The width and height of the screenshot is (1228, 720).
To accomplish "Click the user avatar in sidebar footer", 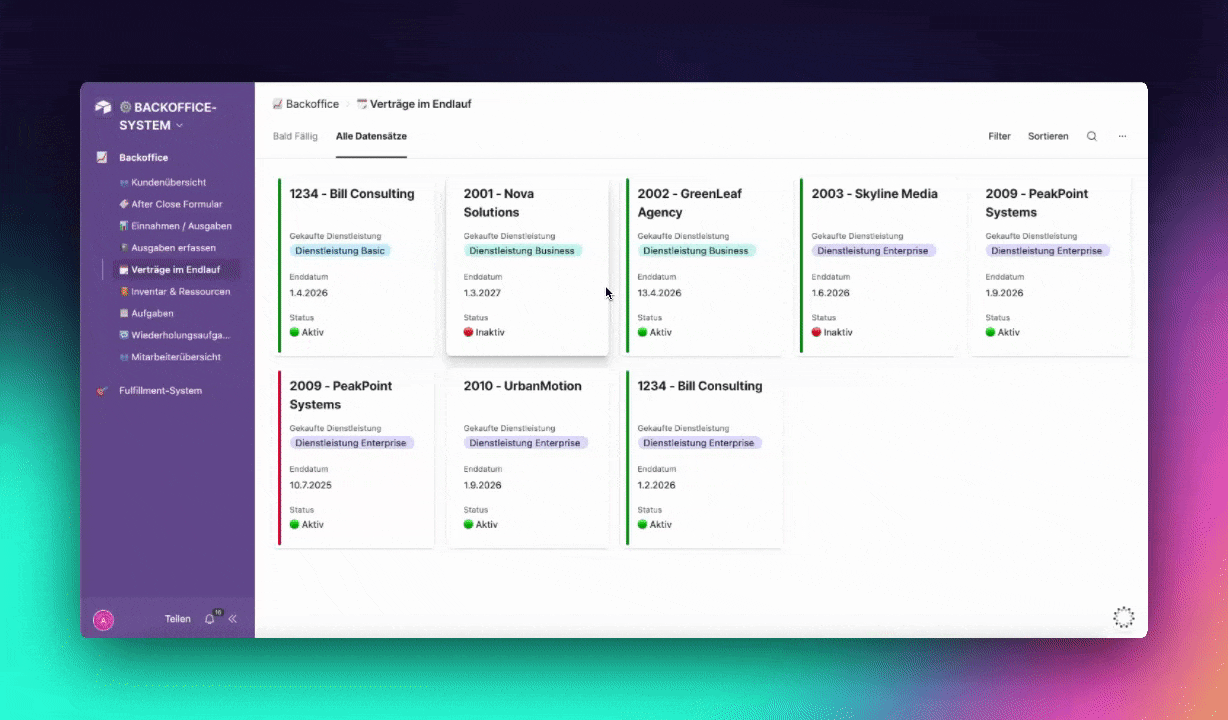I will click(x=103, y=620).
